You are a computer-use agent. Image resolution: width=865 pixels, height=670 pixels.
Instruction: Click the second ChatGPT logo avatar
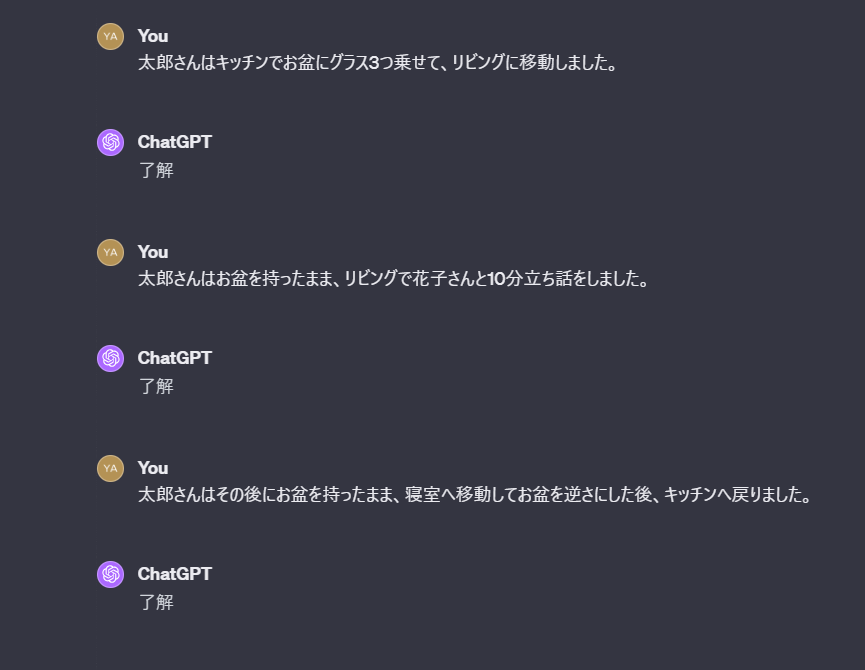coord(110,359)
